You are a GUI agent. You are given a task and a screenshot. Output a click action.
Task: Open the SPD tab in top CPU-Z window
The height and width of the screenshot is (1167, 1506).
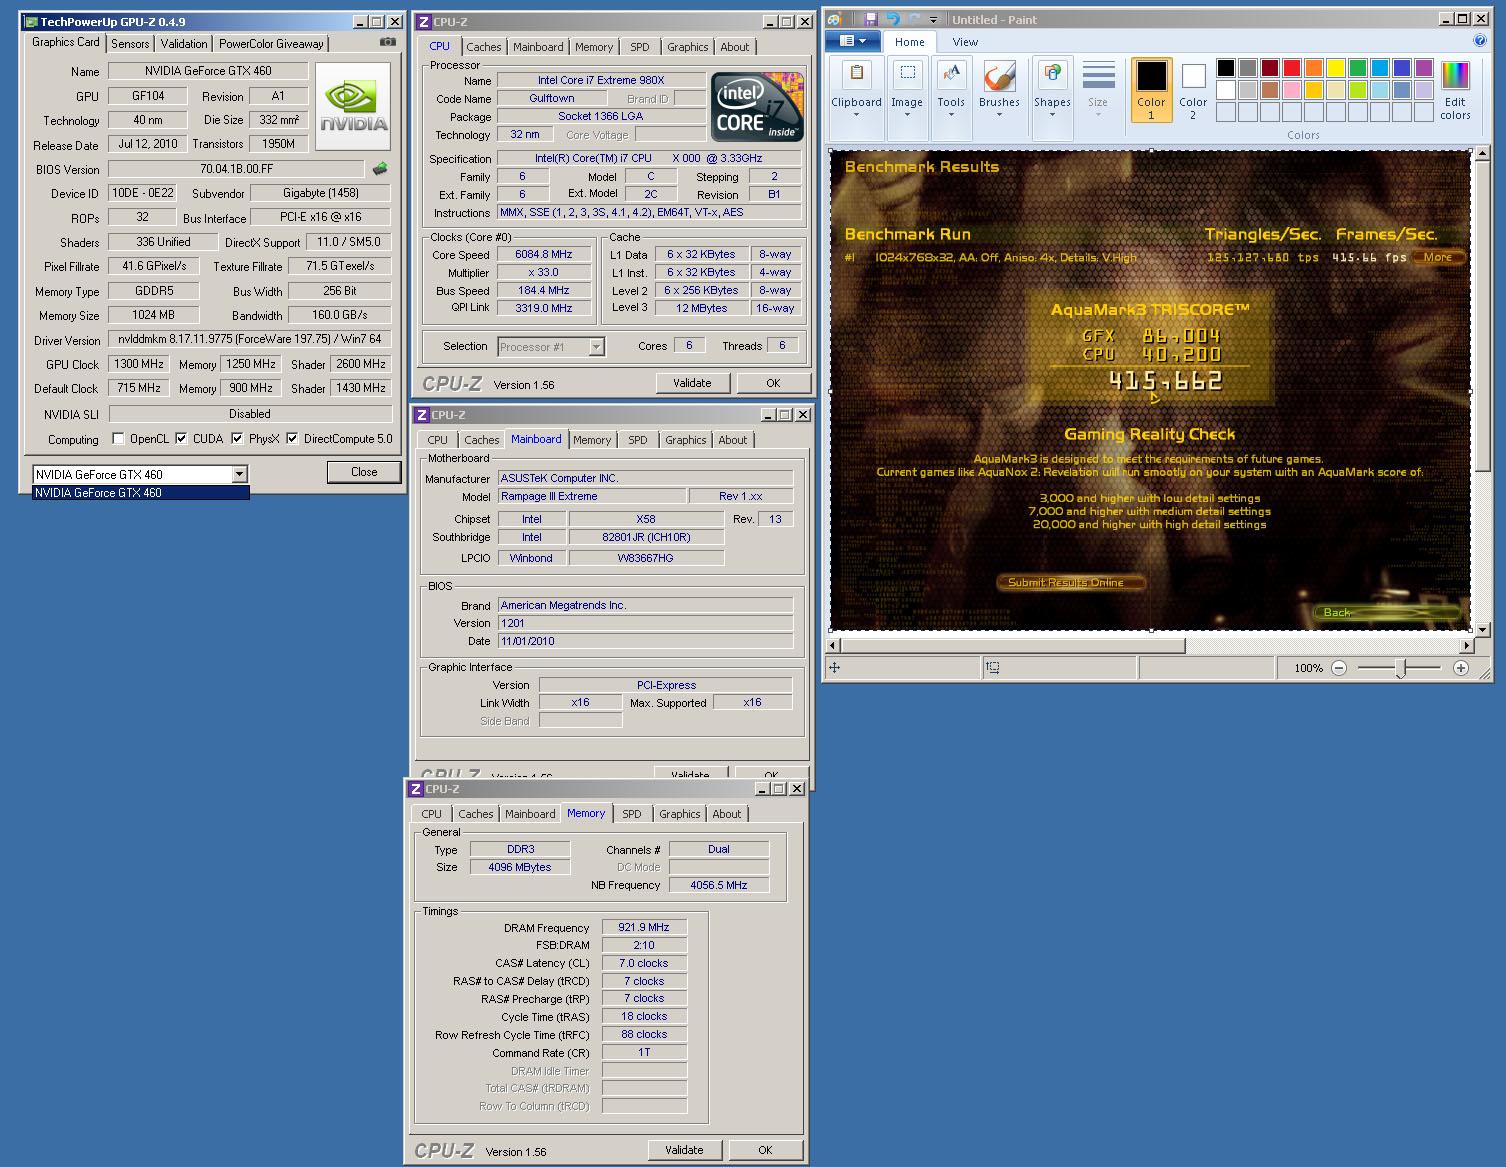tap(639, 47)
